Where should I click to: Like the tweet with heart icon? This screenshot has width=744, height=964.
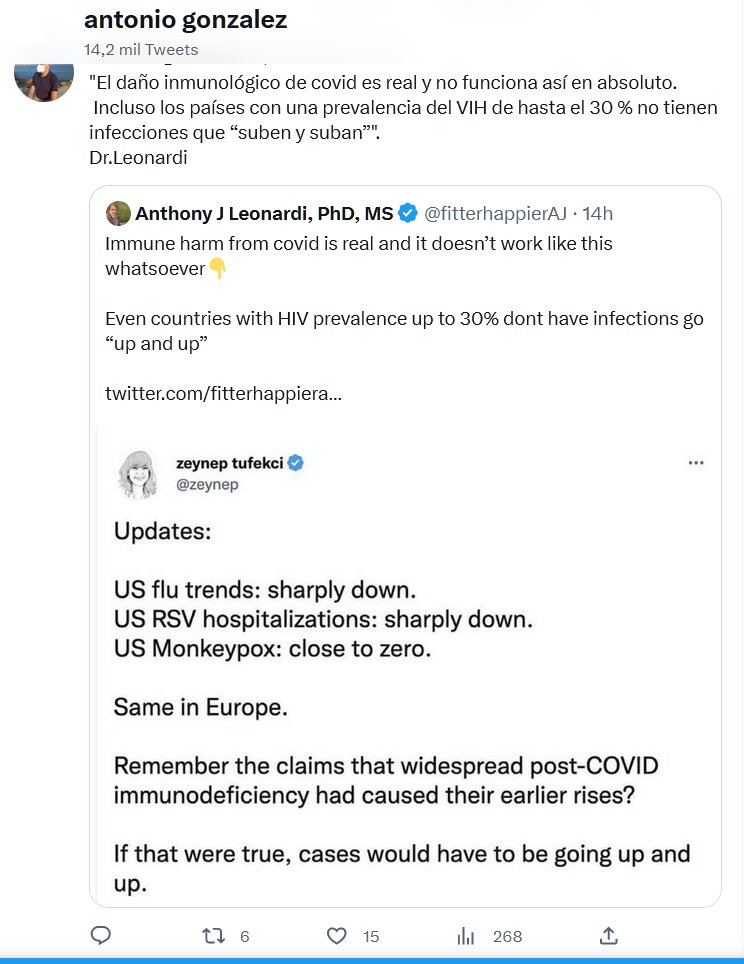pyautogui.click(x=337, y=936)
